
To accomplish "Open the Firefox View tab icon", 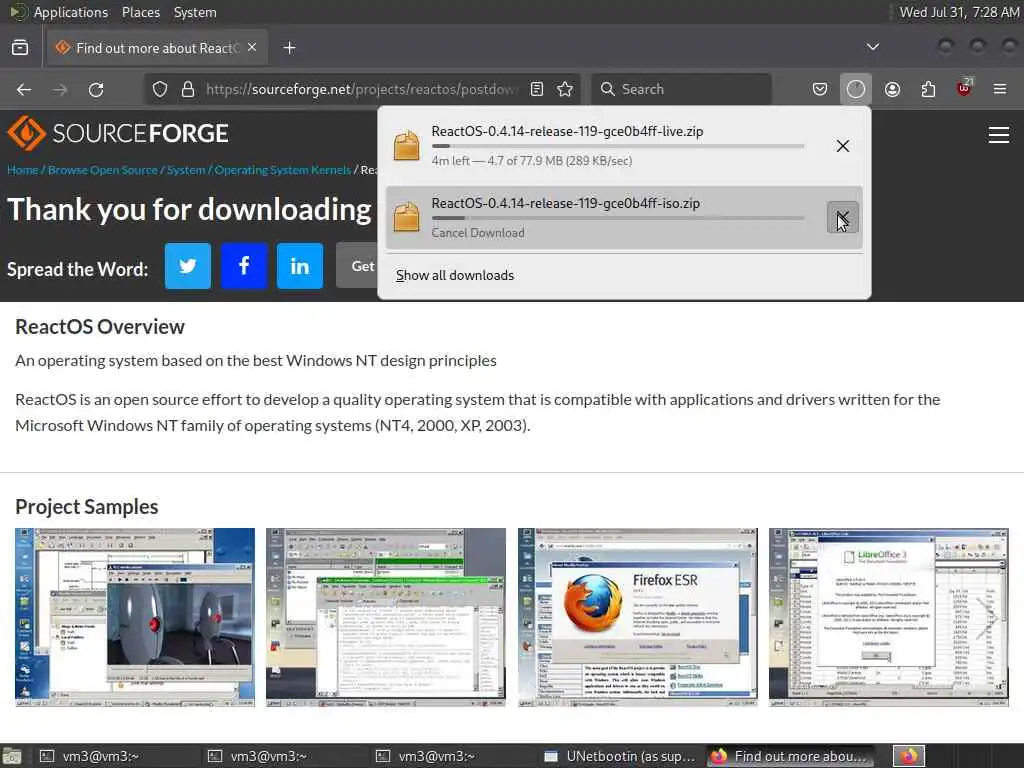I will click(20, 48).
